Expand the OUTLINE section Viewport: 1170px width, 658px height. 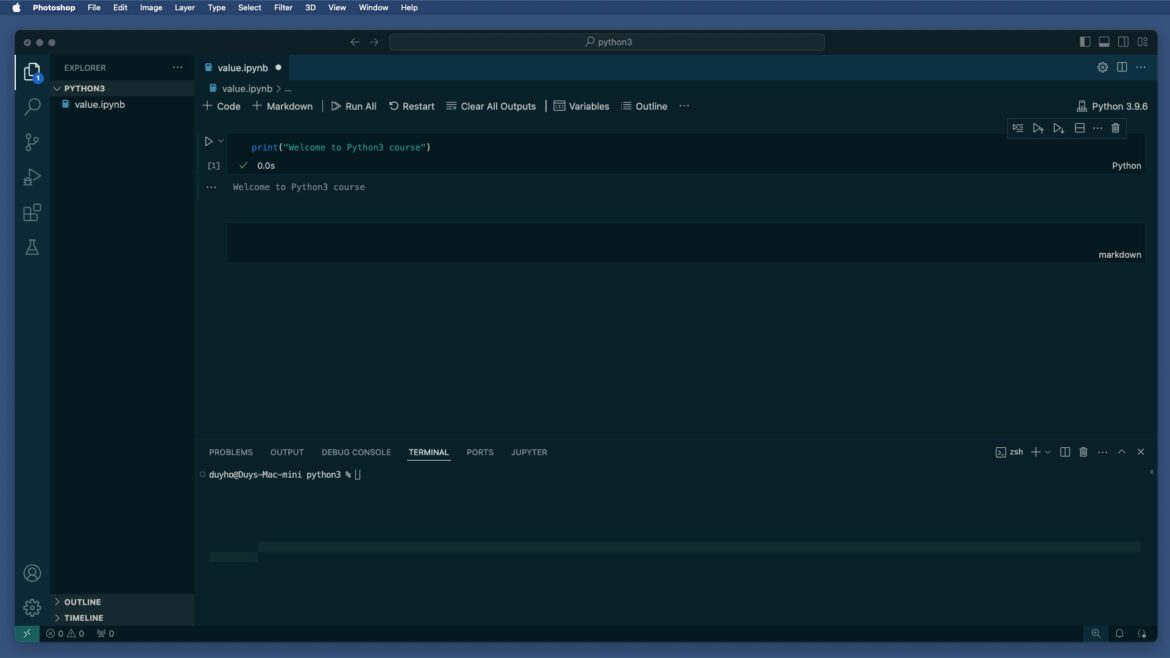pyautogui.click(x=82, y=602)
